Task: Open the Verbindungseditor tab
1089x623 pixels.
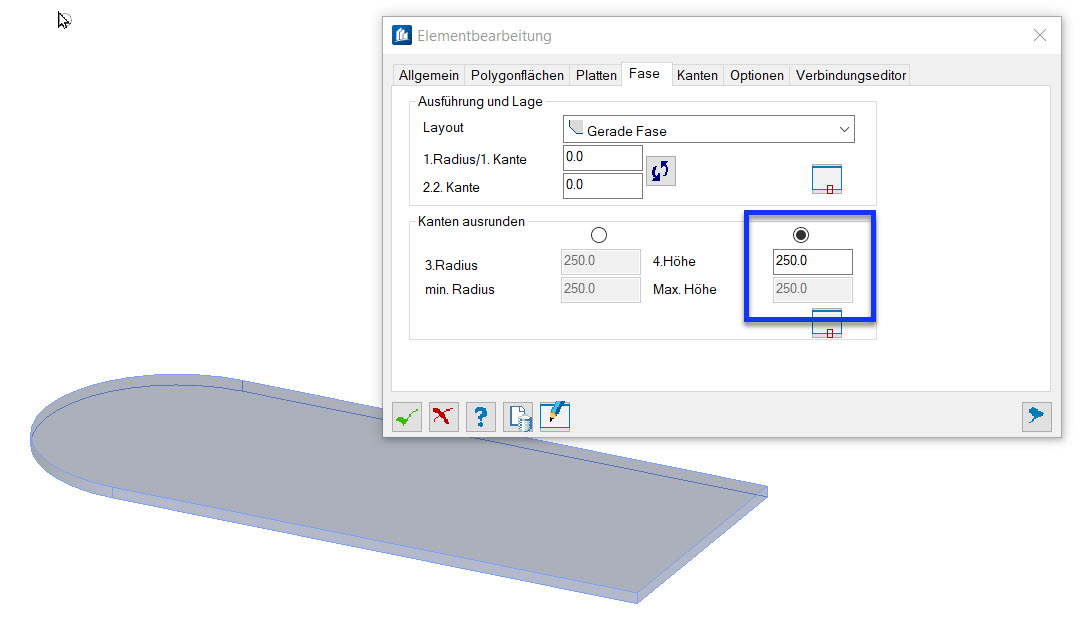Action: [x=851, y=75]
